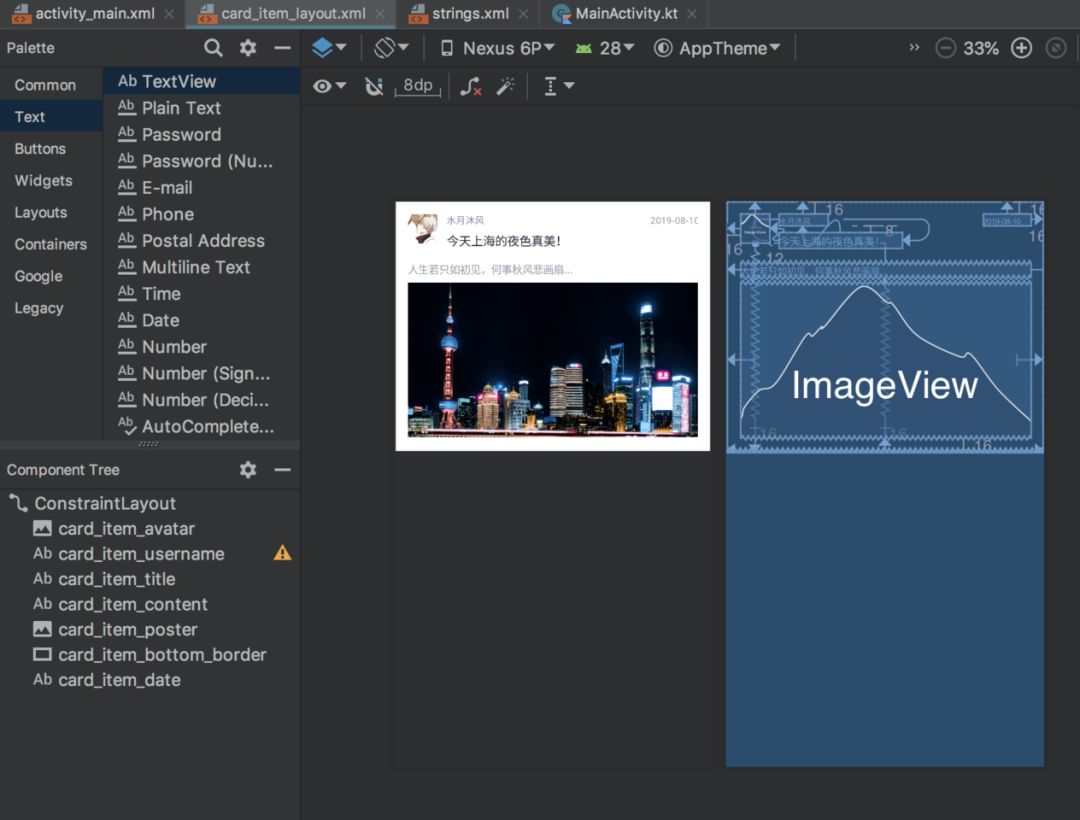Open the AppTheme selector dropdown
This screenshot has width=1080, height=820.
click(x=717, y=48)
